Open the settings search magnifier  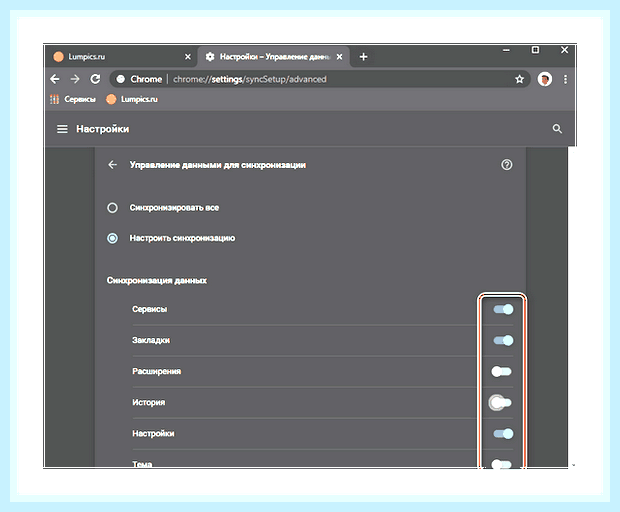[x=557, y=129]
